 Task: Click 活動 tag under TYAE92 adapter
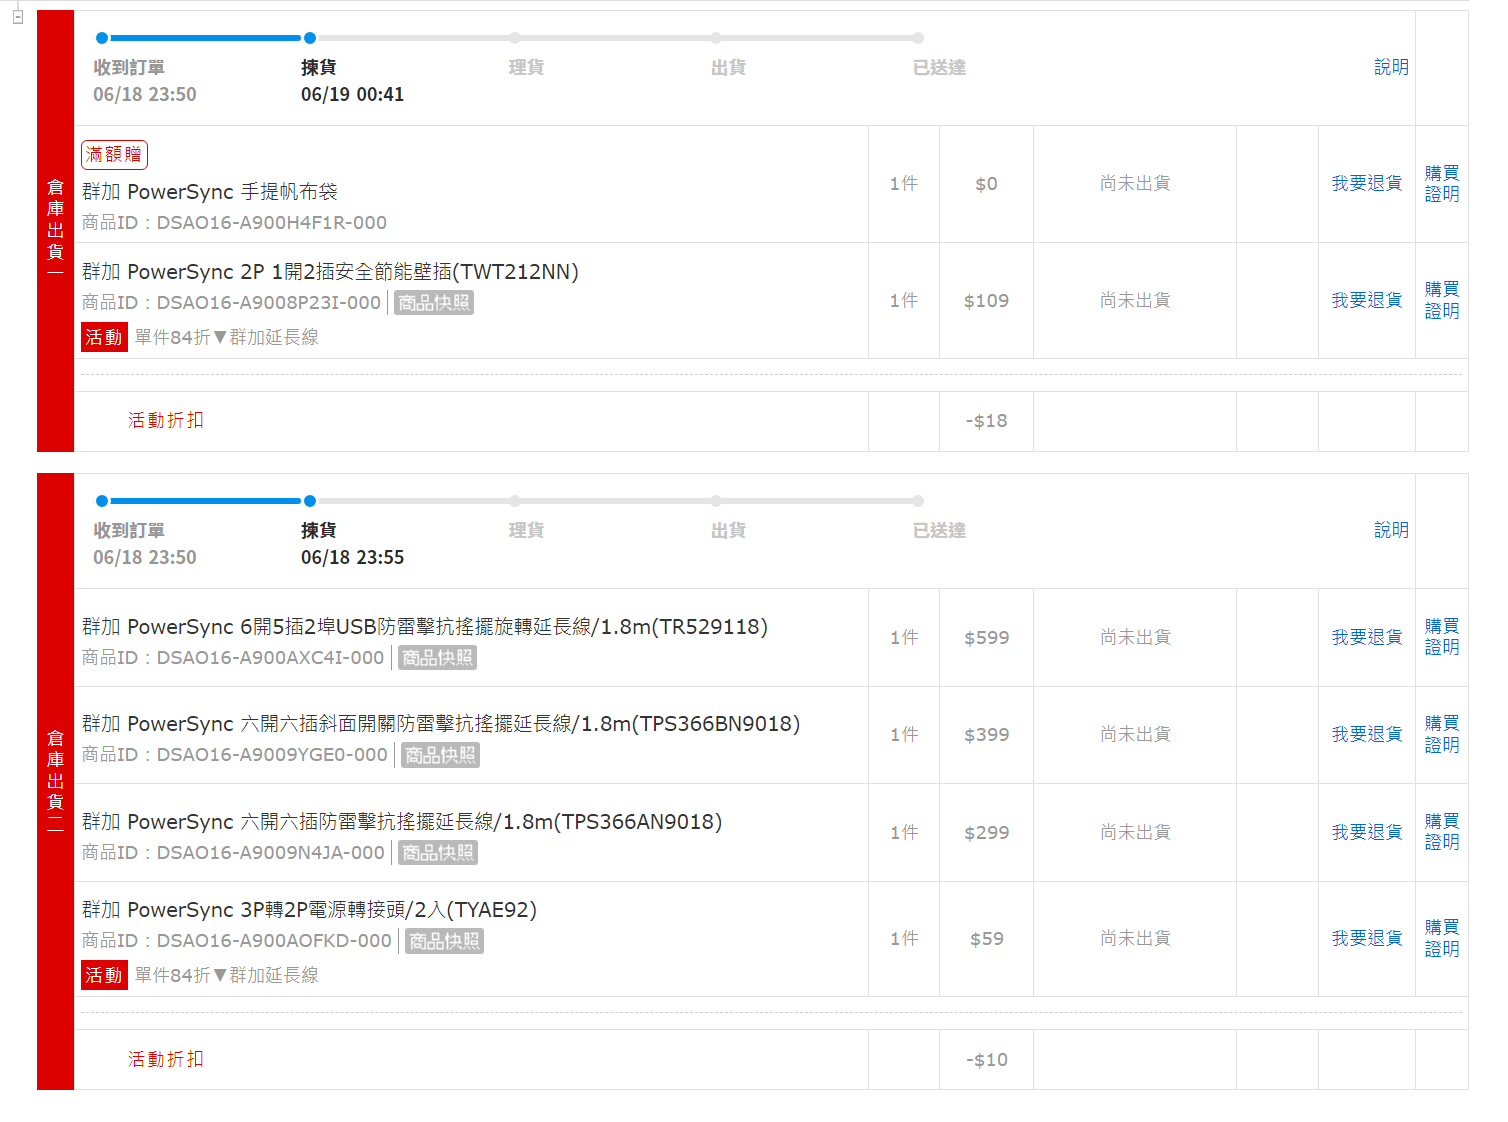coord(104,975)
